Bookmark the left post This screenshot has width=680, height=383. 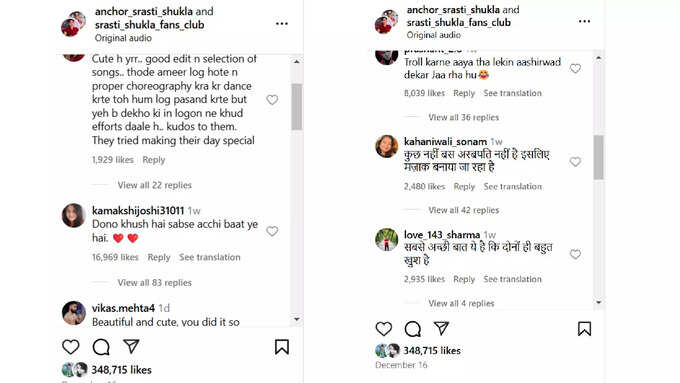click(x=281, y=347)
